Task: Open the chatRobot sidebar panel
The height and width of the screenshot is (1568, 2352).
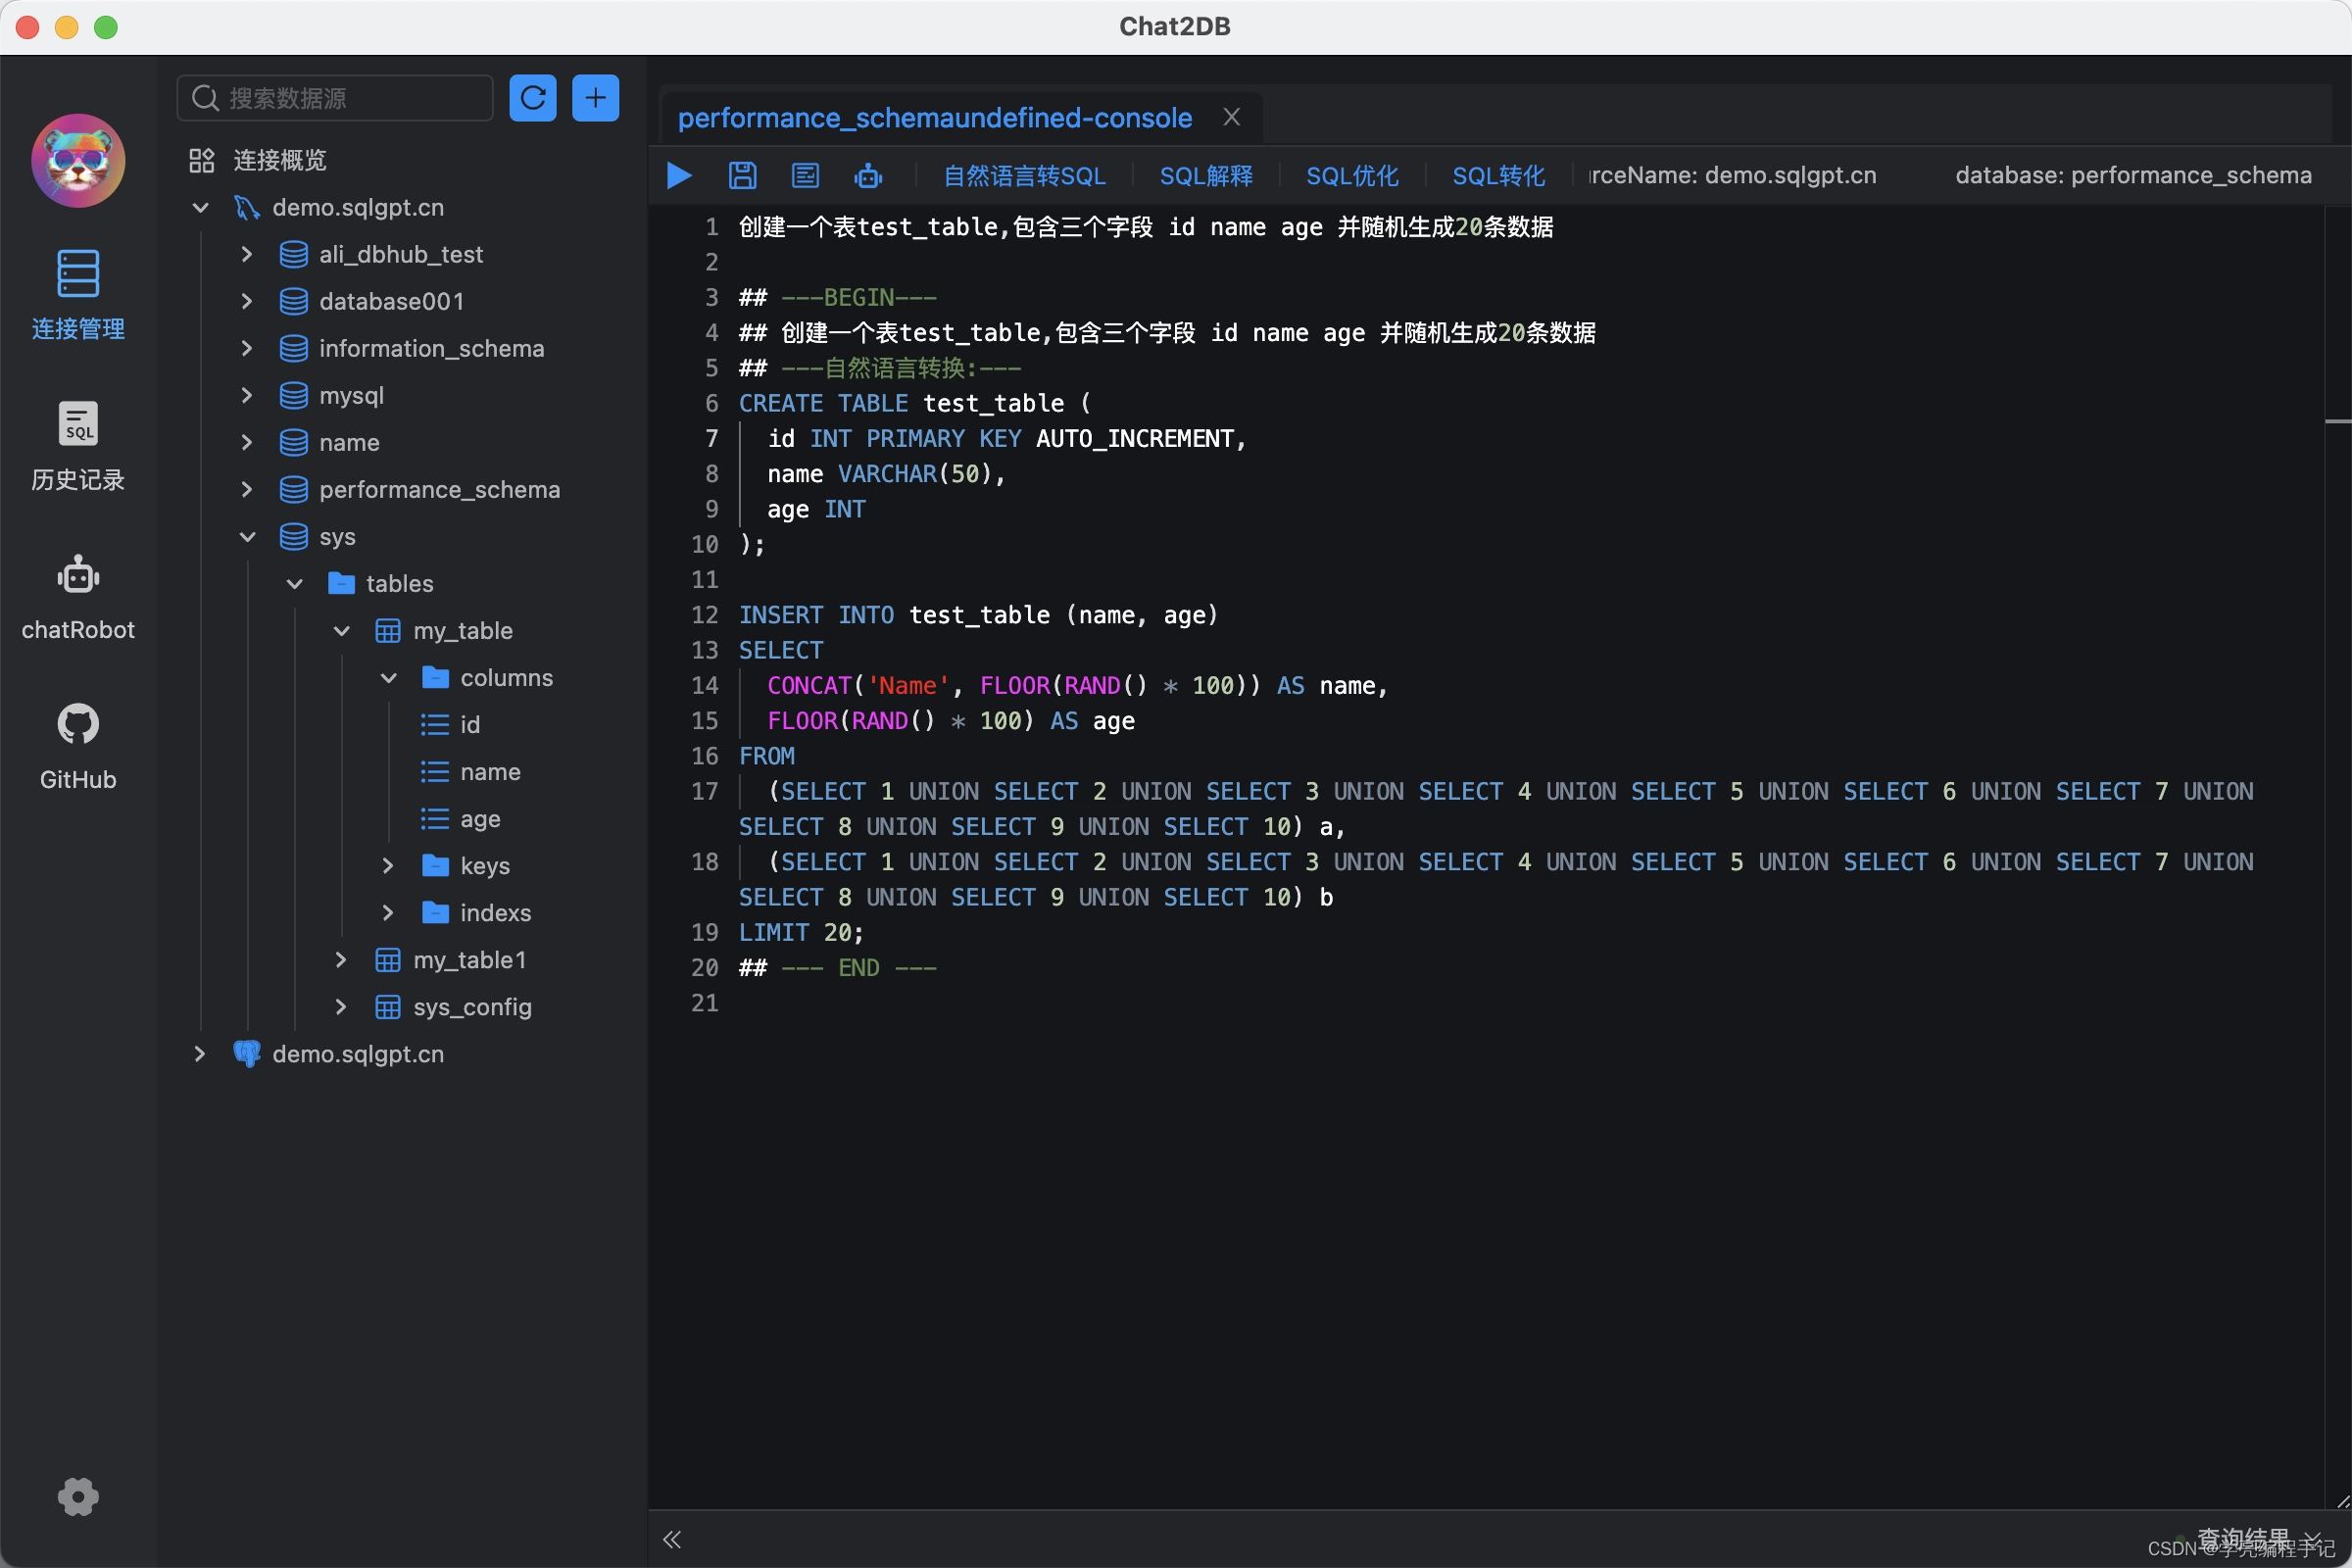Action: tap(78, 597)
